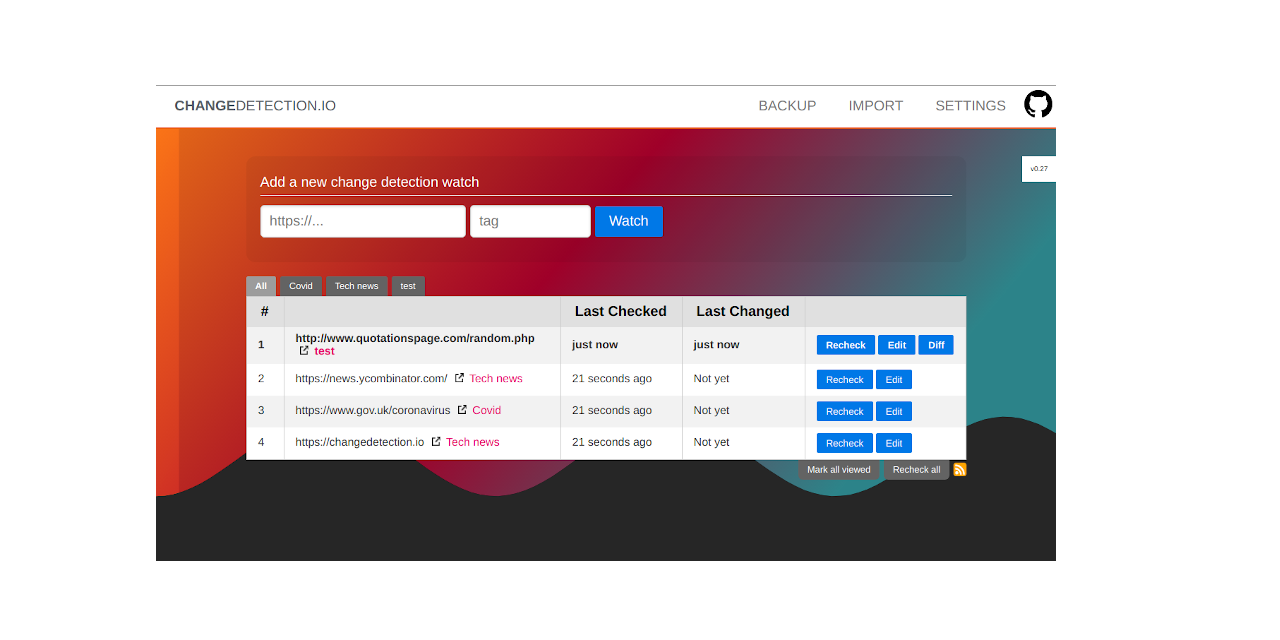
Task: Recheck the changedetection.io watch in row 4
Action: 845,443
